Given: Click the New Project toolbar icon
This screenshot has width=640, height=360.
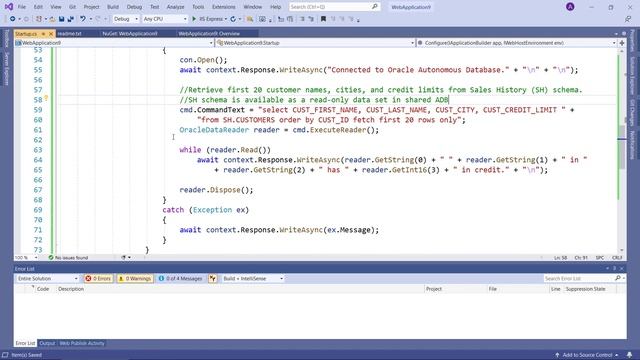Looking at the screenshot, I should [39, 19].
